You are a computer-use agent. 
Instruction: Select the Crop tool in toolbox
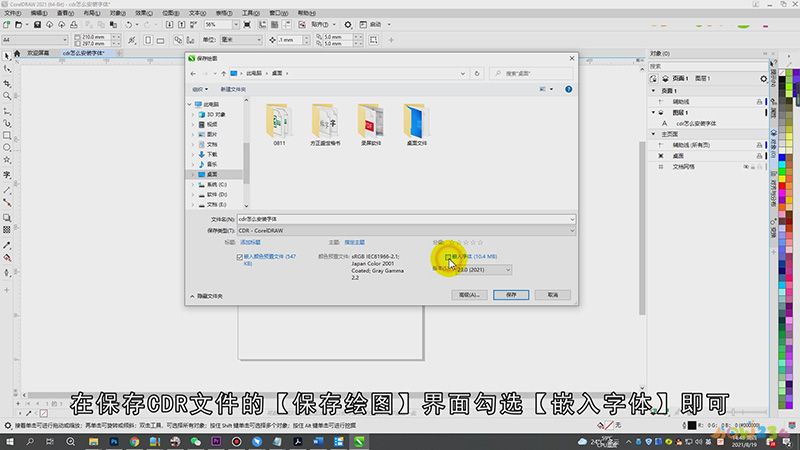coord(7,83)
